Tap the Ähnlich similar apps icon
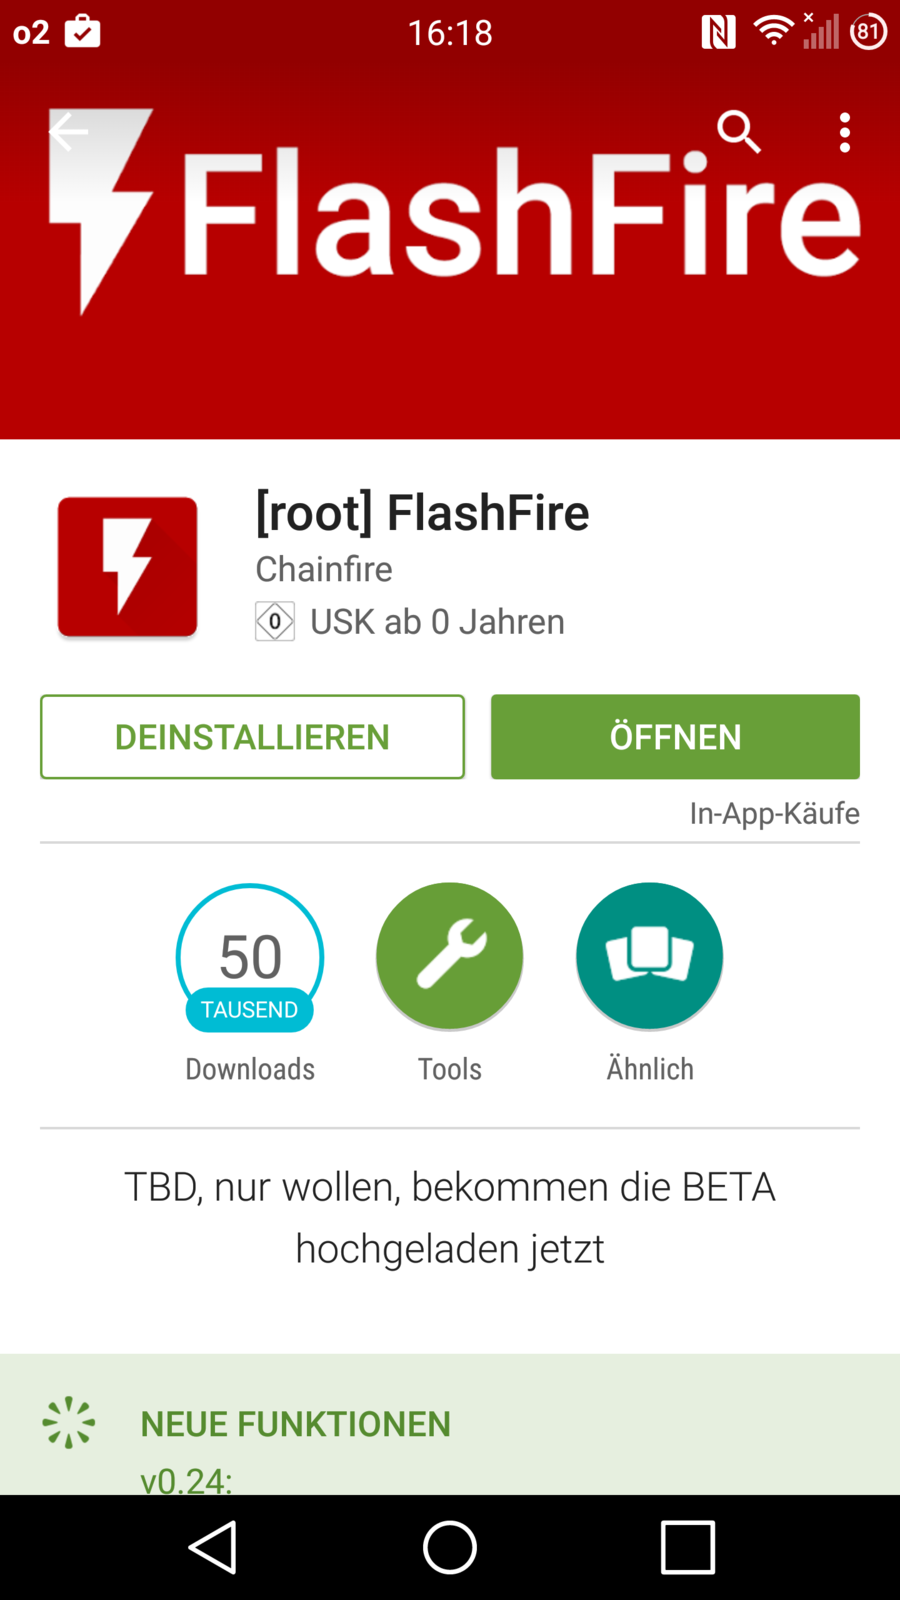This screenshot has height=1600, width=900. [650, 956]
